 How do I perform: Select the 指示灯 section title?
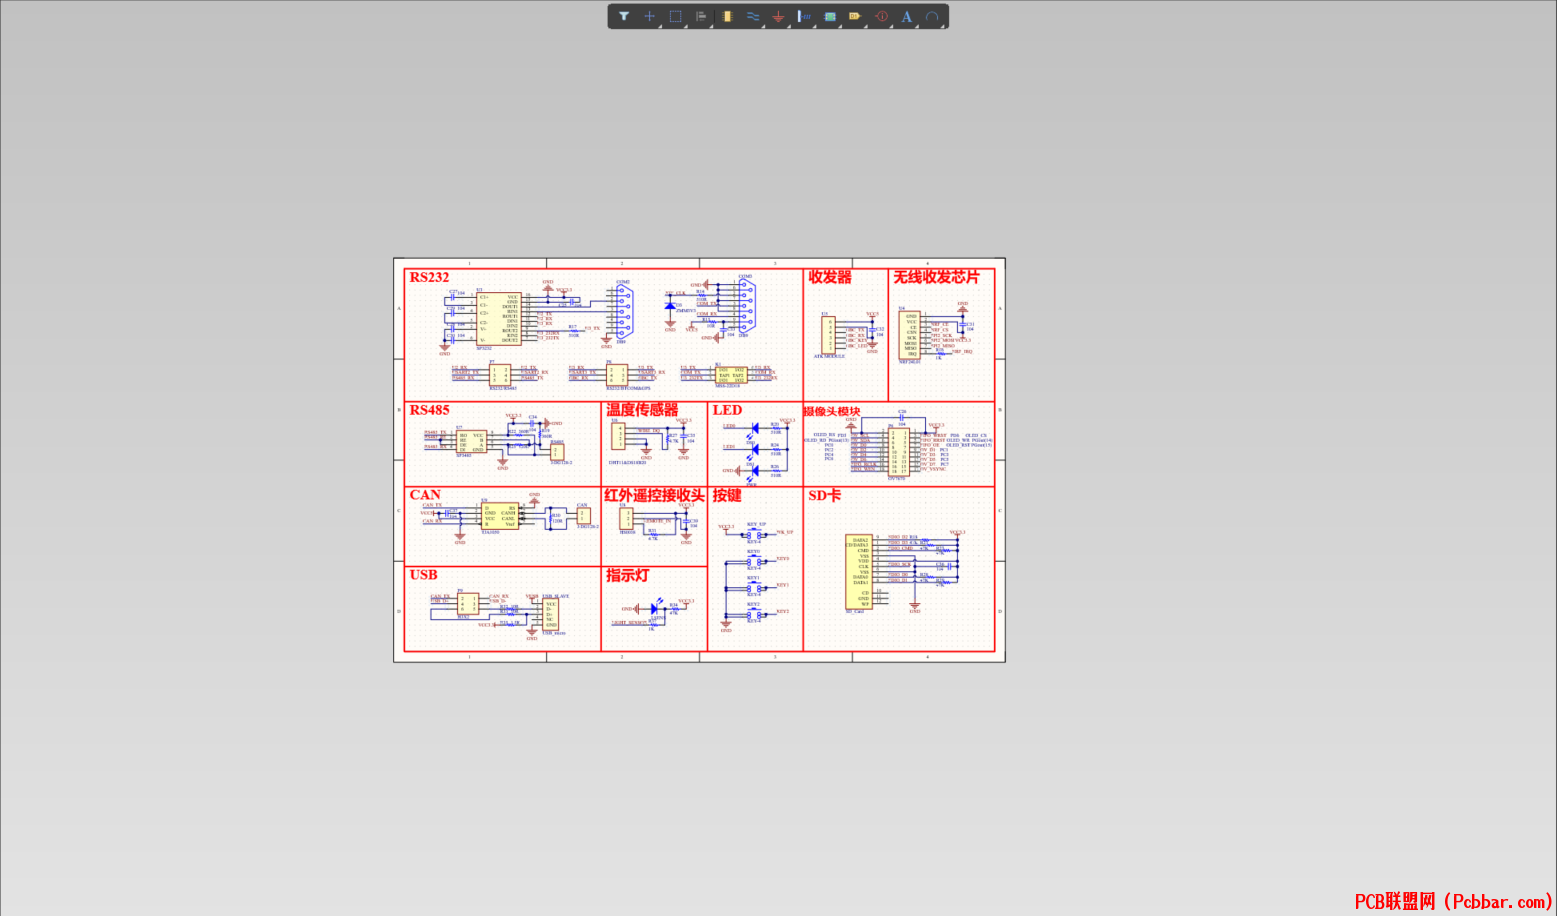(x=627, y=575)
